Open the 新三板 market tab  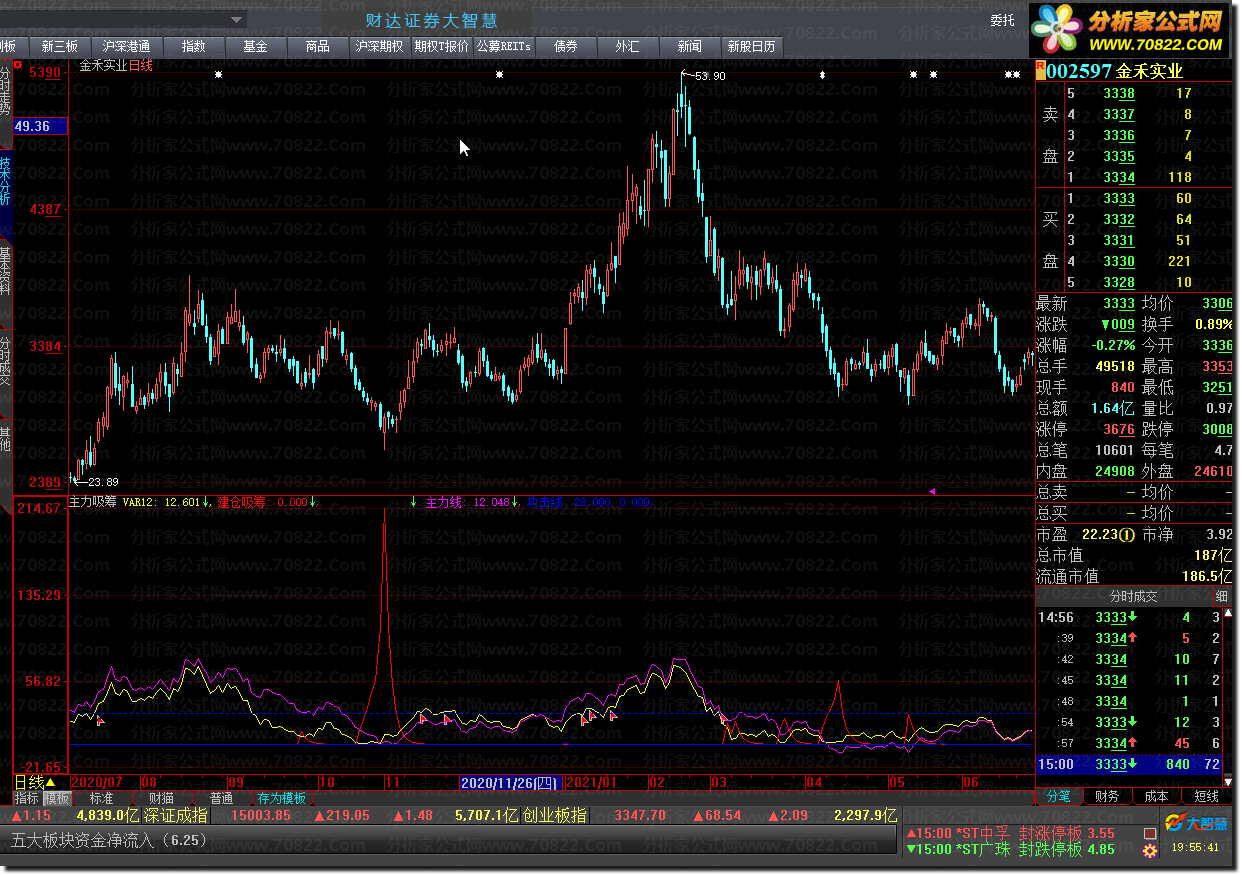point(59,46)
